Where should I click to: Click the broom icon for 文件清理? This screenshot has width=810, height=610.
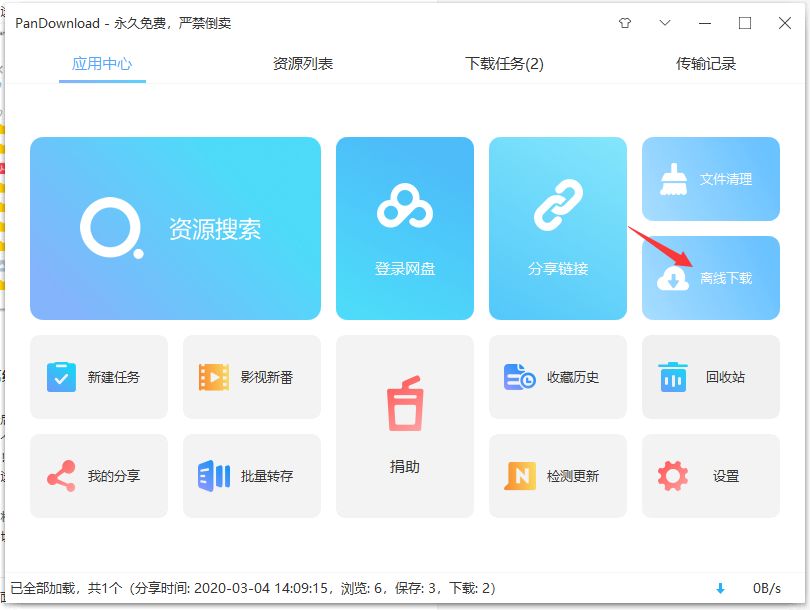673,179
